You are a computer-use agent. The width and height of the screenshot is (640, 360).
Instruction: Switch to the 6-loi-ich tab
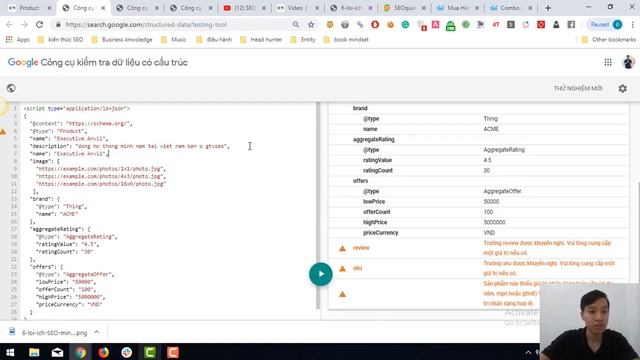pyautogui.click(x=351, y=8)
